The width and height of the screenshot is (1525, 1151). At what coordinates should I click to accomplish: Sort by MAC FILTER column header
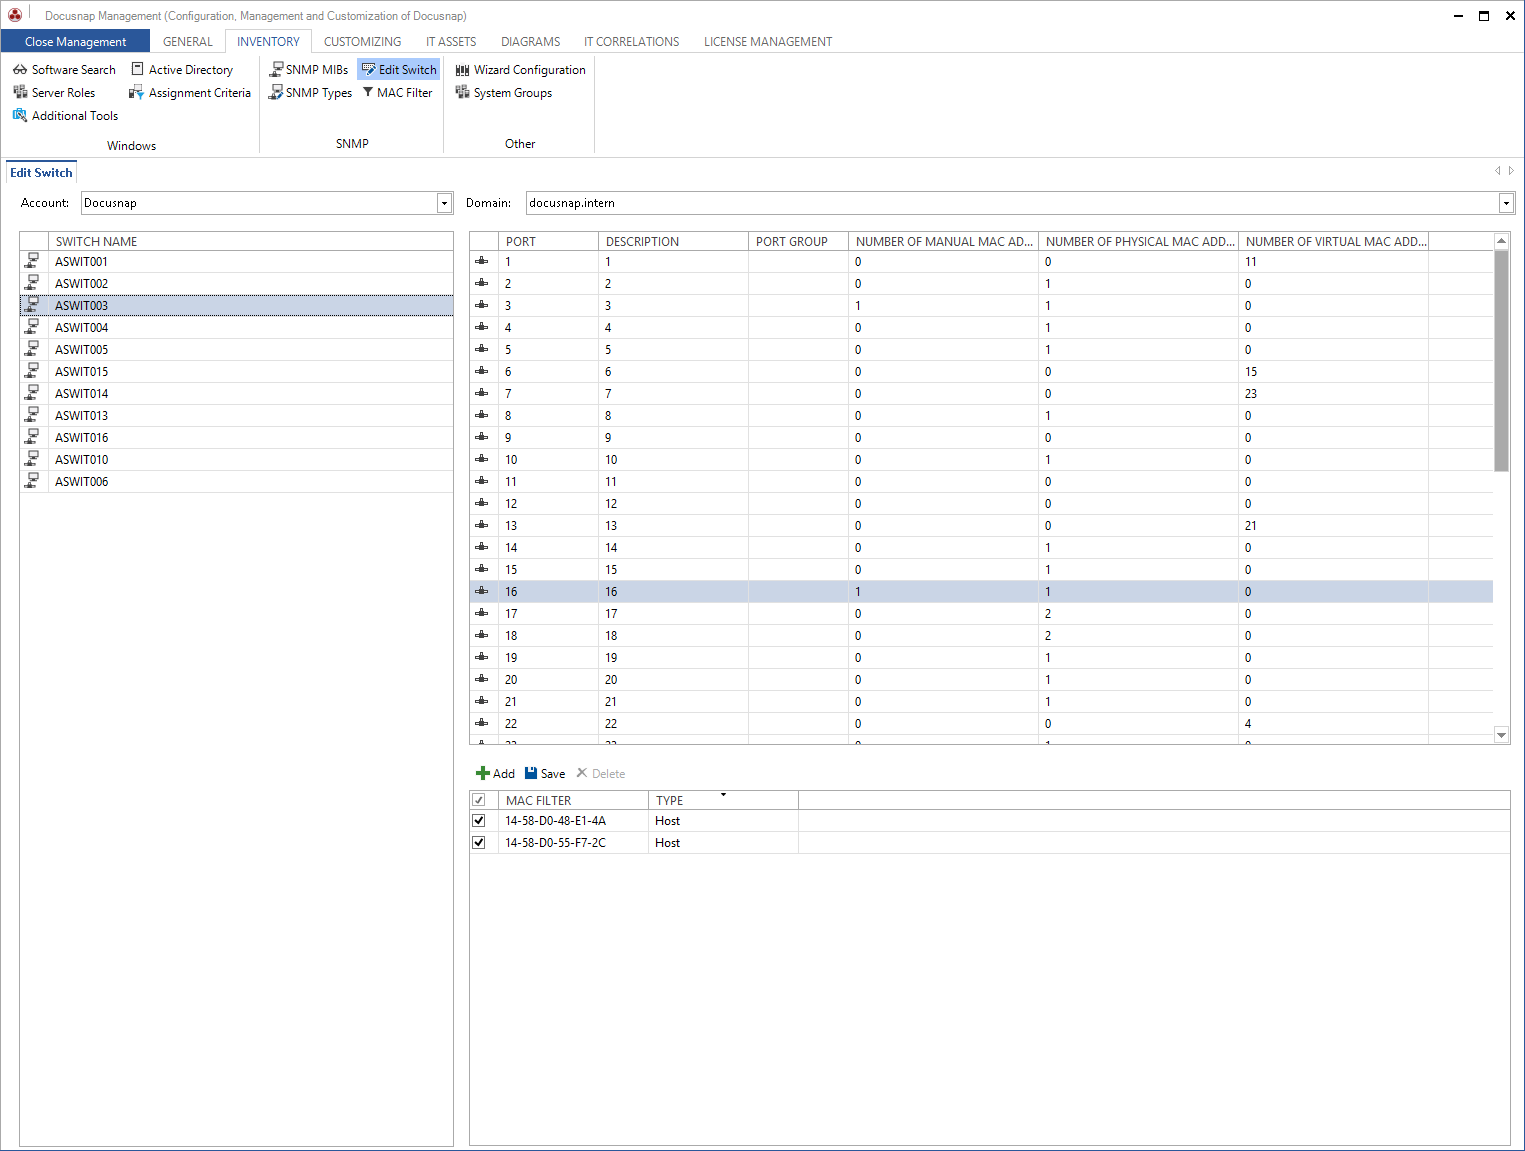point(574,800)
